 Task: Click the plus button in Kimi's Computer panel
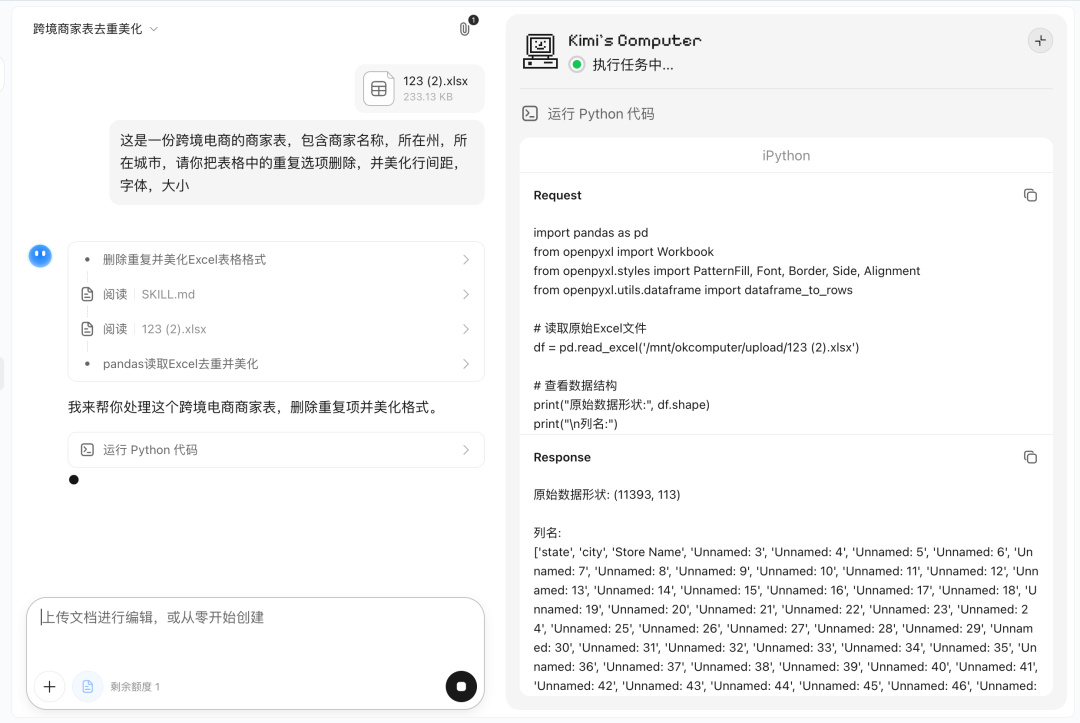coord(1040,41)
